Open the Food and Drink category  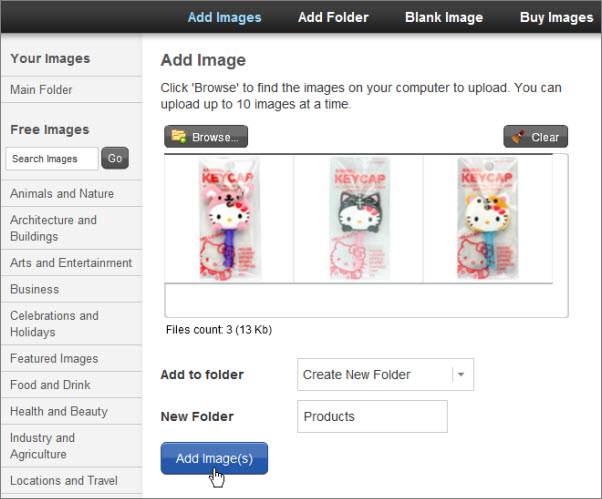click(50, 385)
